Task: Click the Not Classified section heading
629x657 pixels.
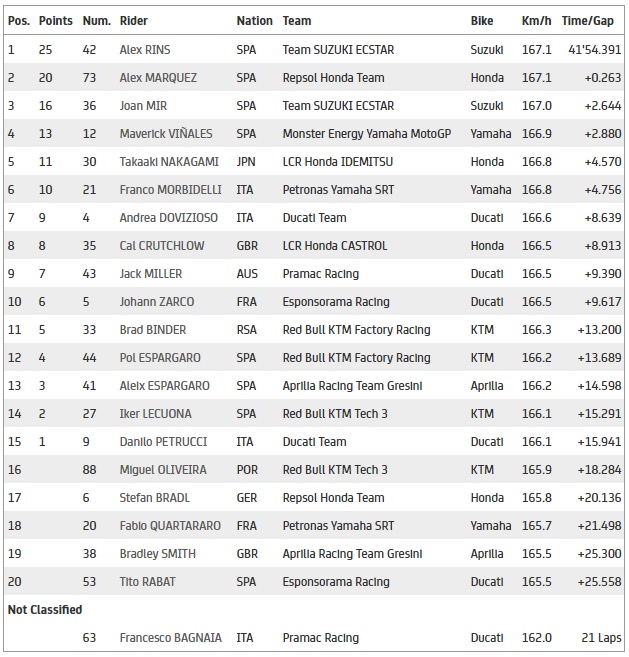Action: (x=45, y=609)
